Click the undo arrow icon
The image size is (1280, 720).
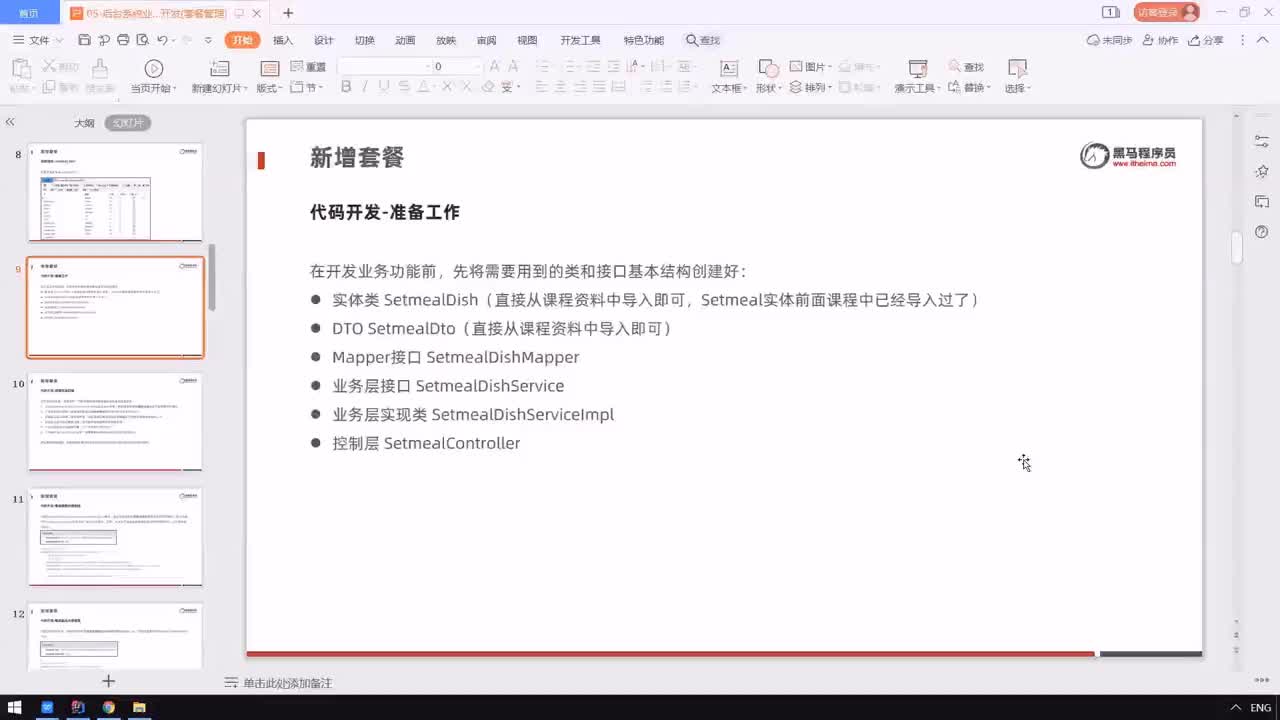[x=163, y=40]
